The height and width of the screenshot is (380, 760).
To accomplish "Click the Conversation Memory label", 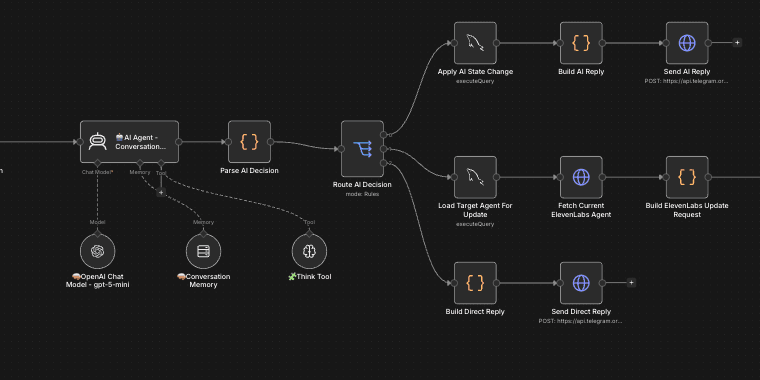I will 204,281.
